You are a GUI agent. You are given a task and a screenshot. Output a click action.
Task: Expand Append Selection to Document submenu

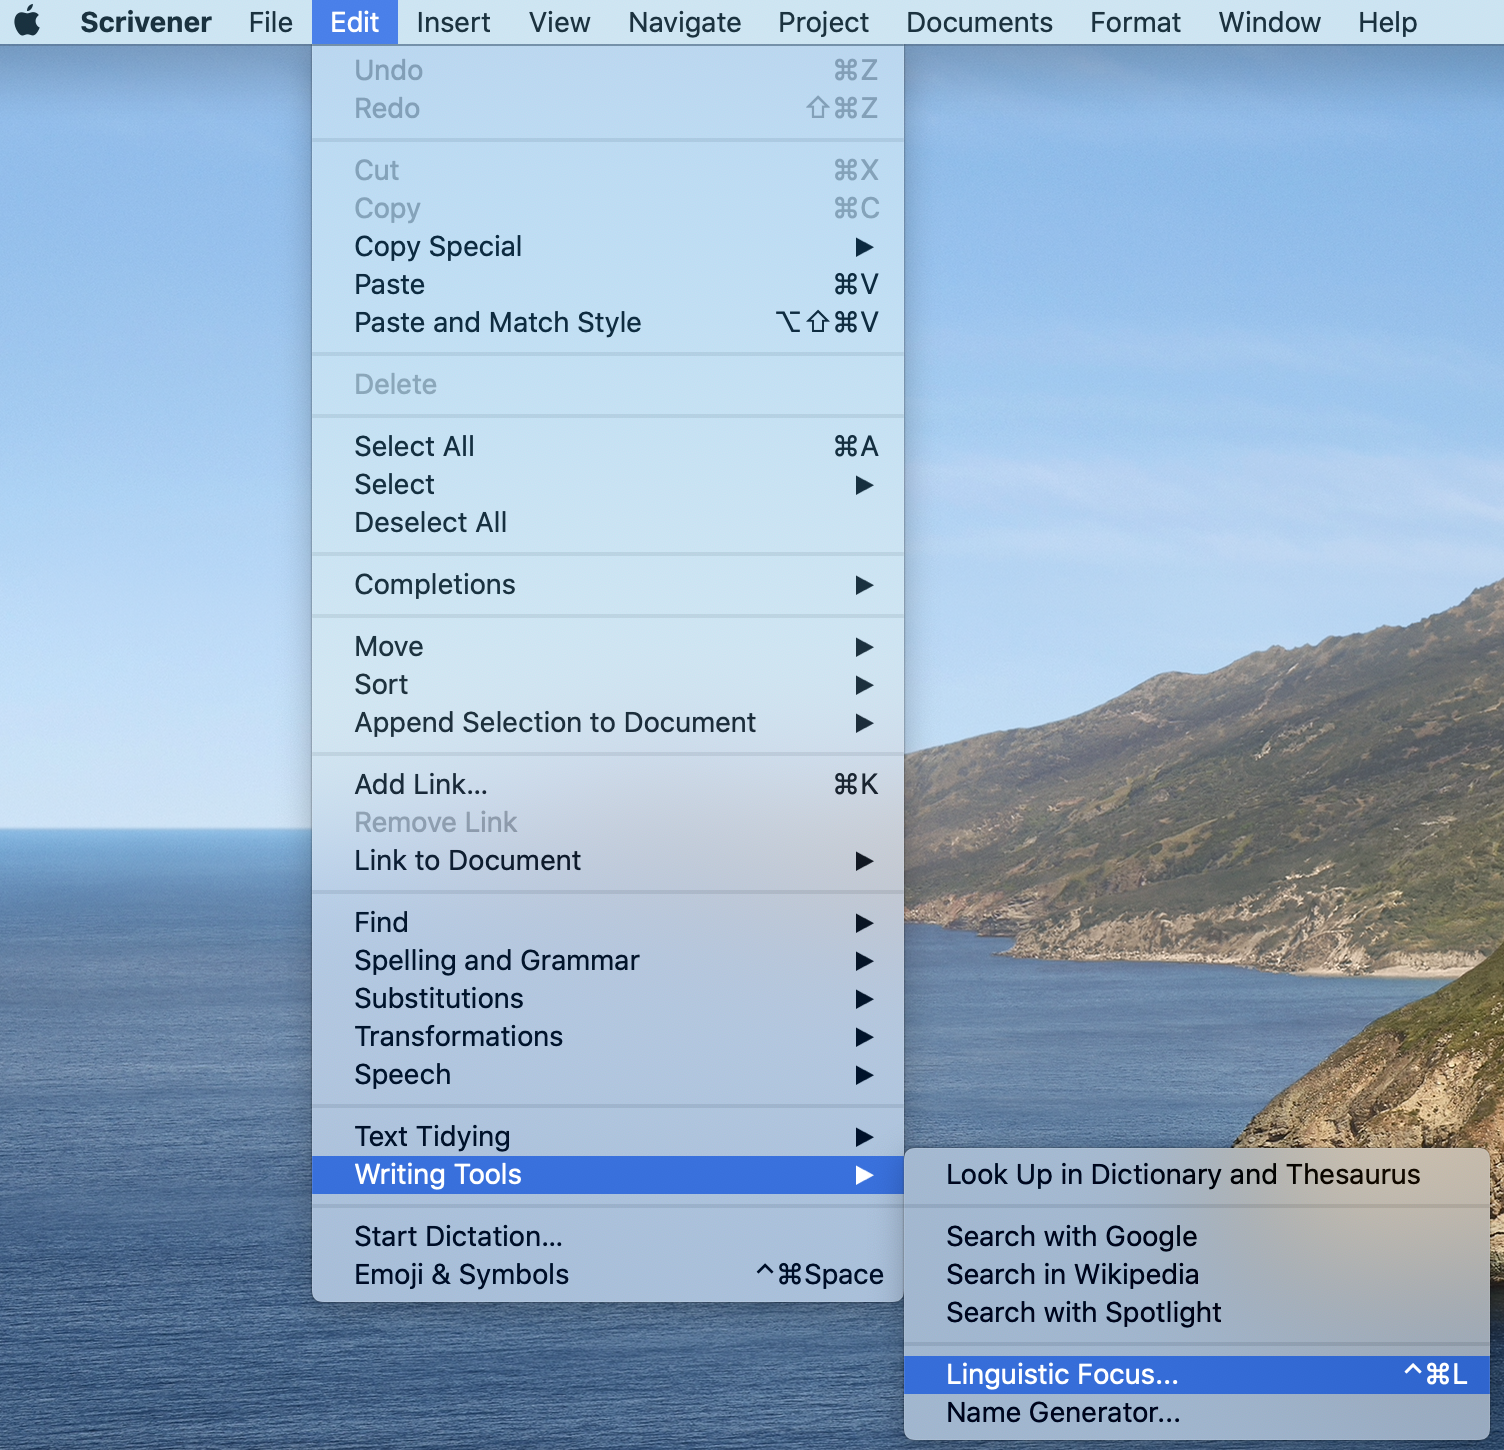tap(608, 723)
